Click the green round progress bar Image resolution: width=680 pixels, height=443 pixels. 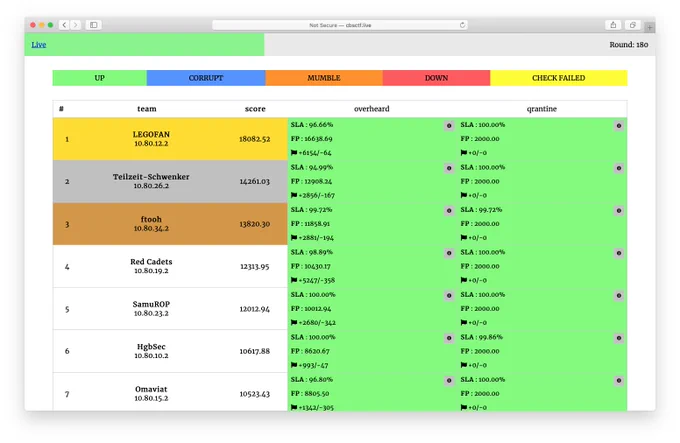[x=144, y=45]
